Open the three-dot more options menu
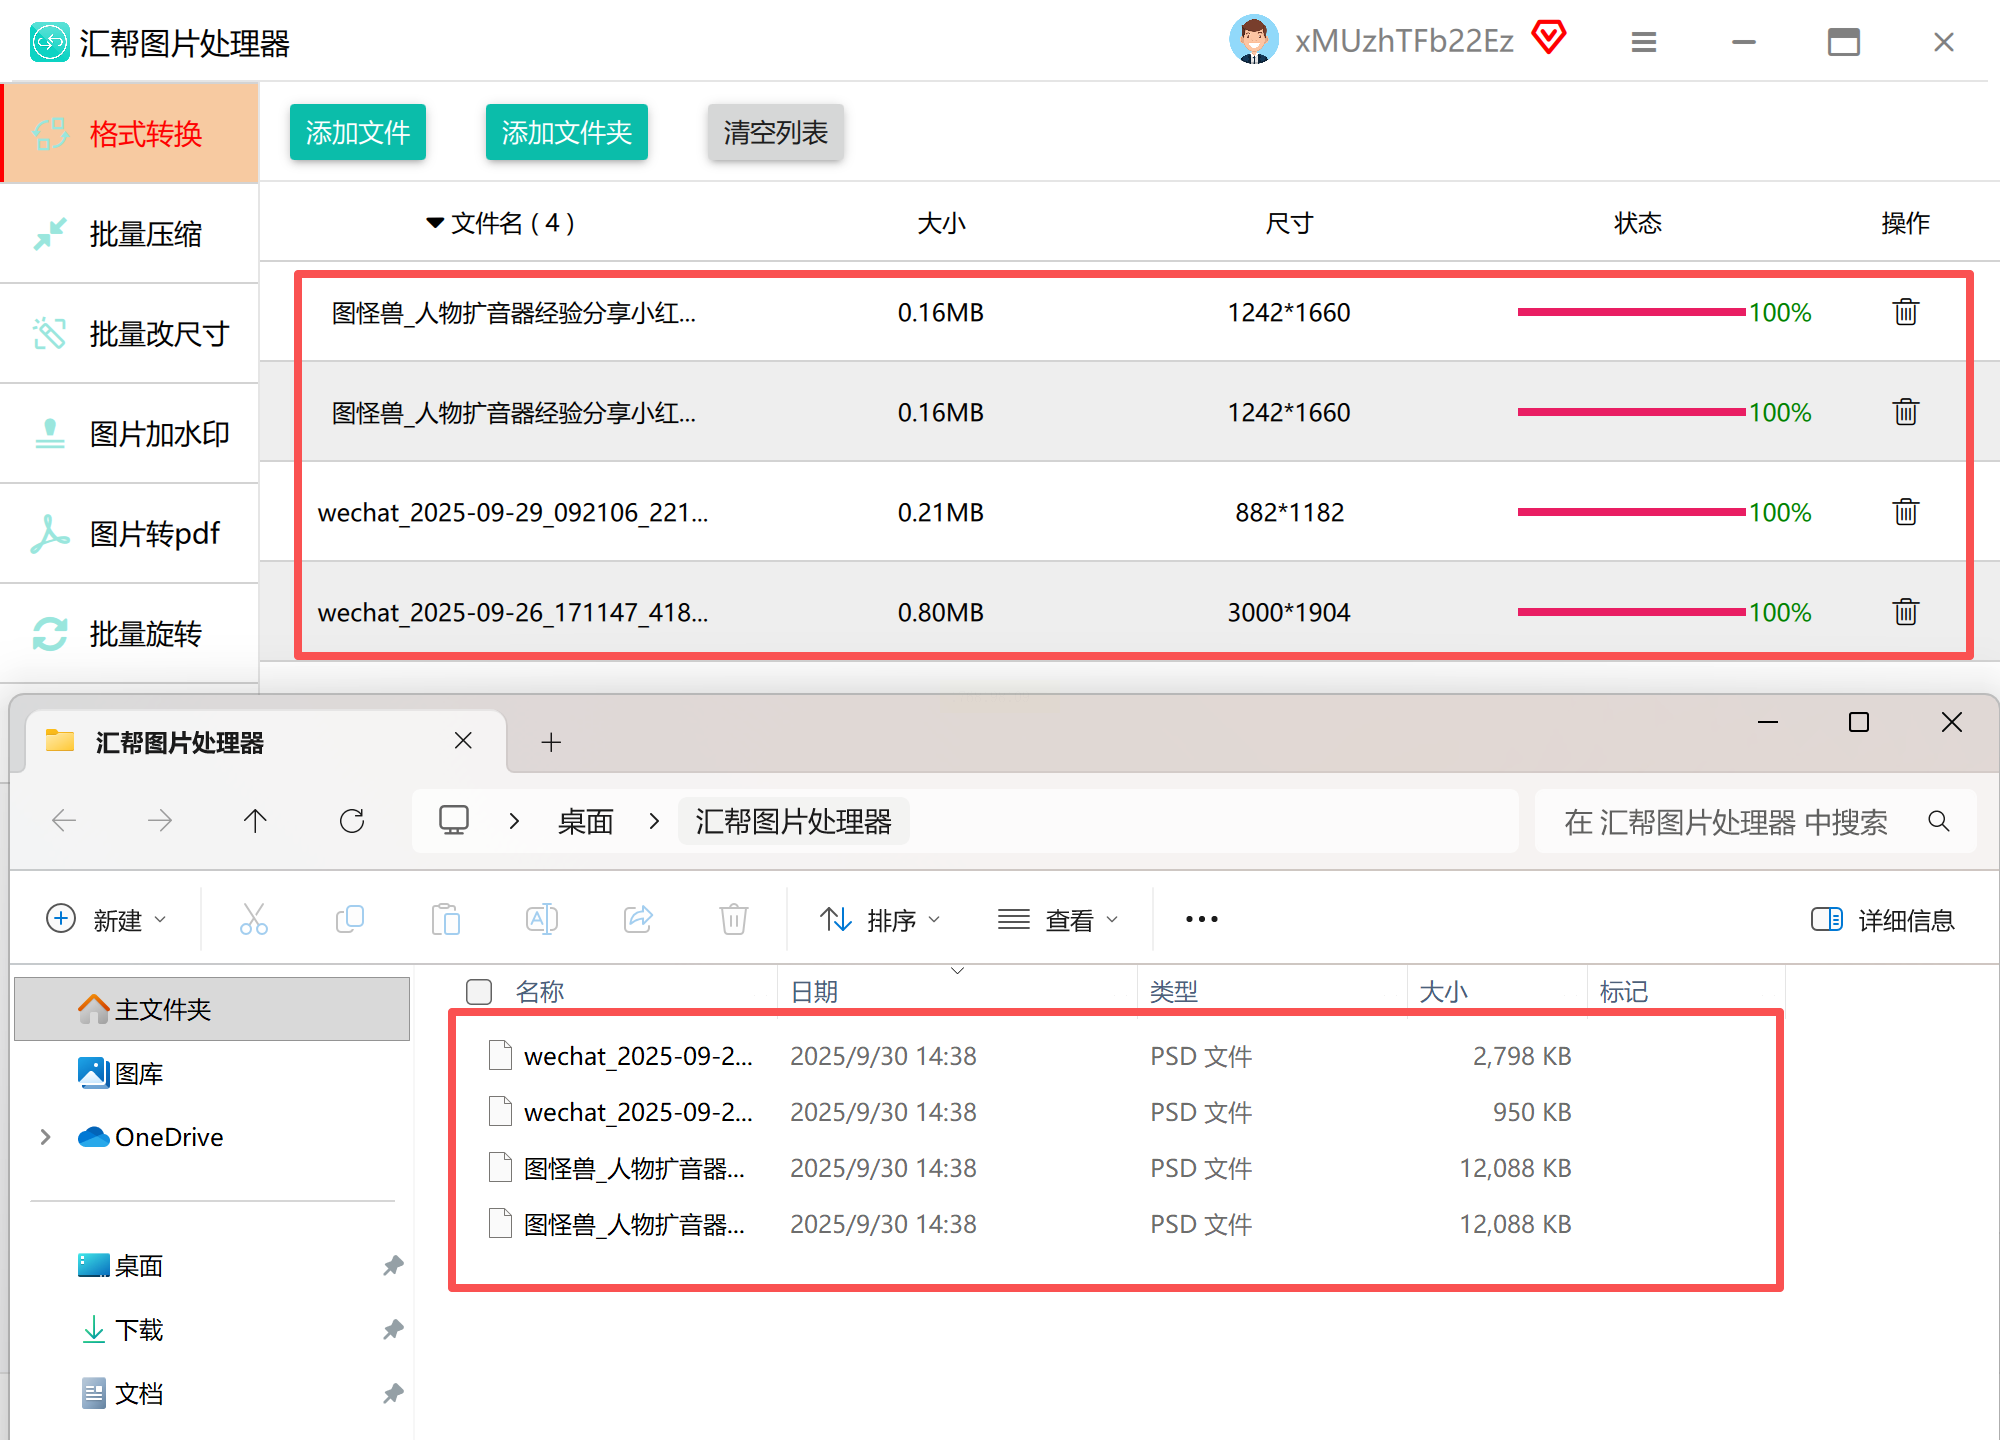The height and width of the screenshot is (1440, 2000). [1201, 919]
